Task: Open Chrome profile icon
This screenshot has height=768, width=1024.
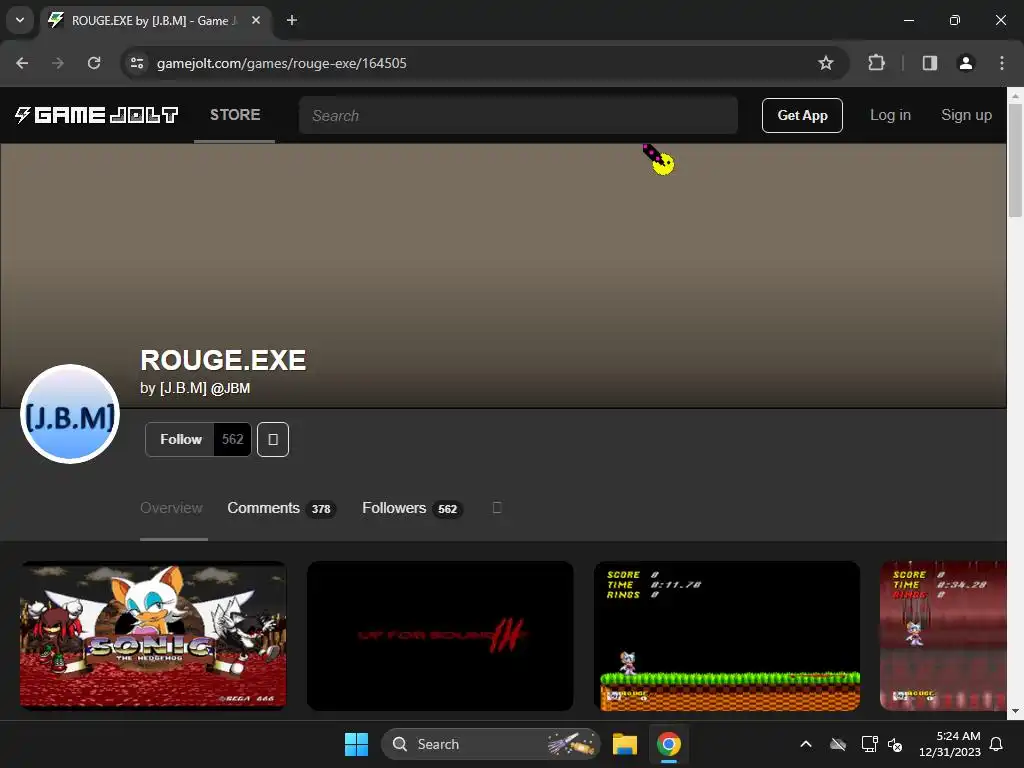Action: coord(966,63)
